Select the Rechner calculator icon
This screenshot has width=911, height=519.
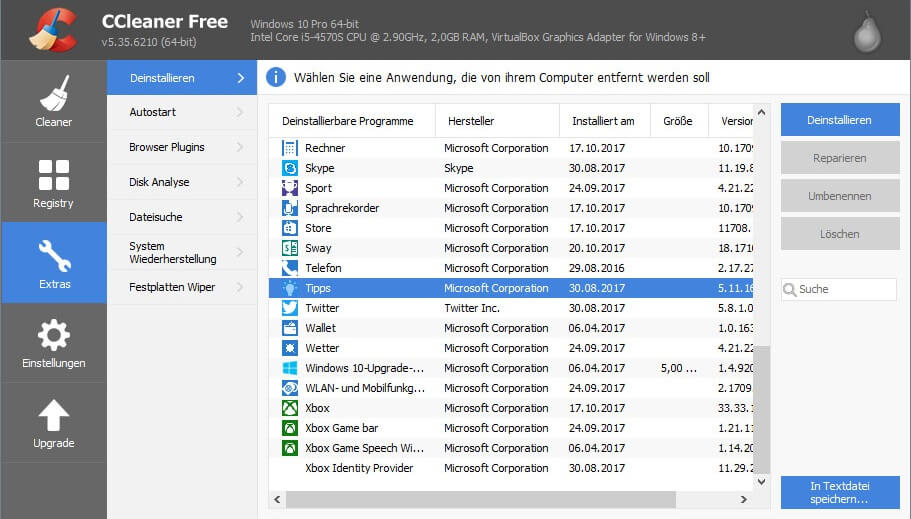point(289,148)
